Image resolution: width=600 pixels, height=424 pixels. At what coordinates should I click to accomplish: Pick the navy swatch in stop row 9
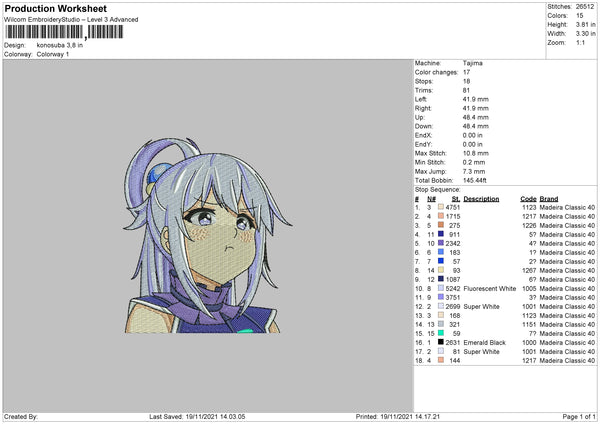[x=441, y=279]
